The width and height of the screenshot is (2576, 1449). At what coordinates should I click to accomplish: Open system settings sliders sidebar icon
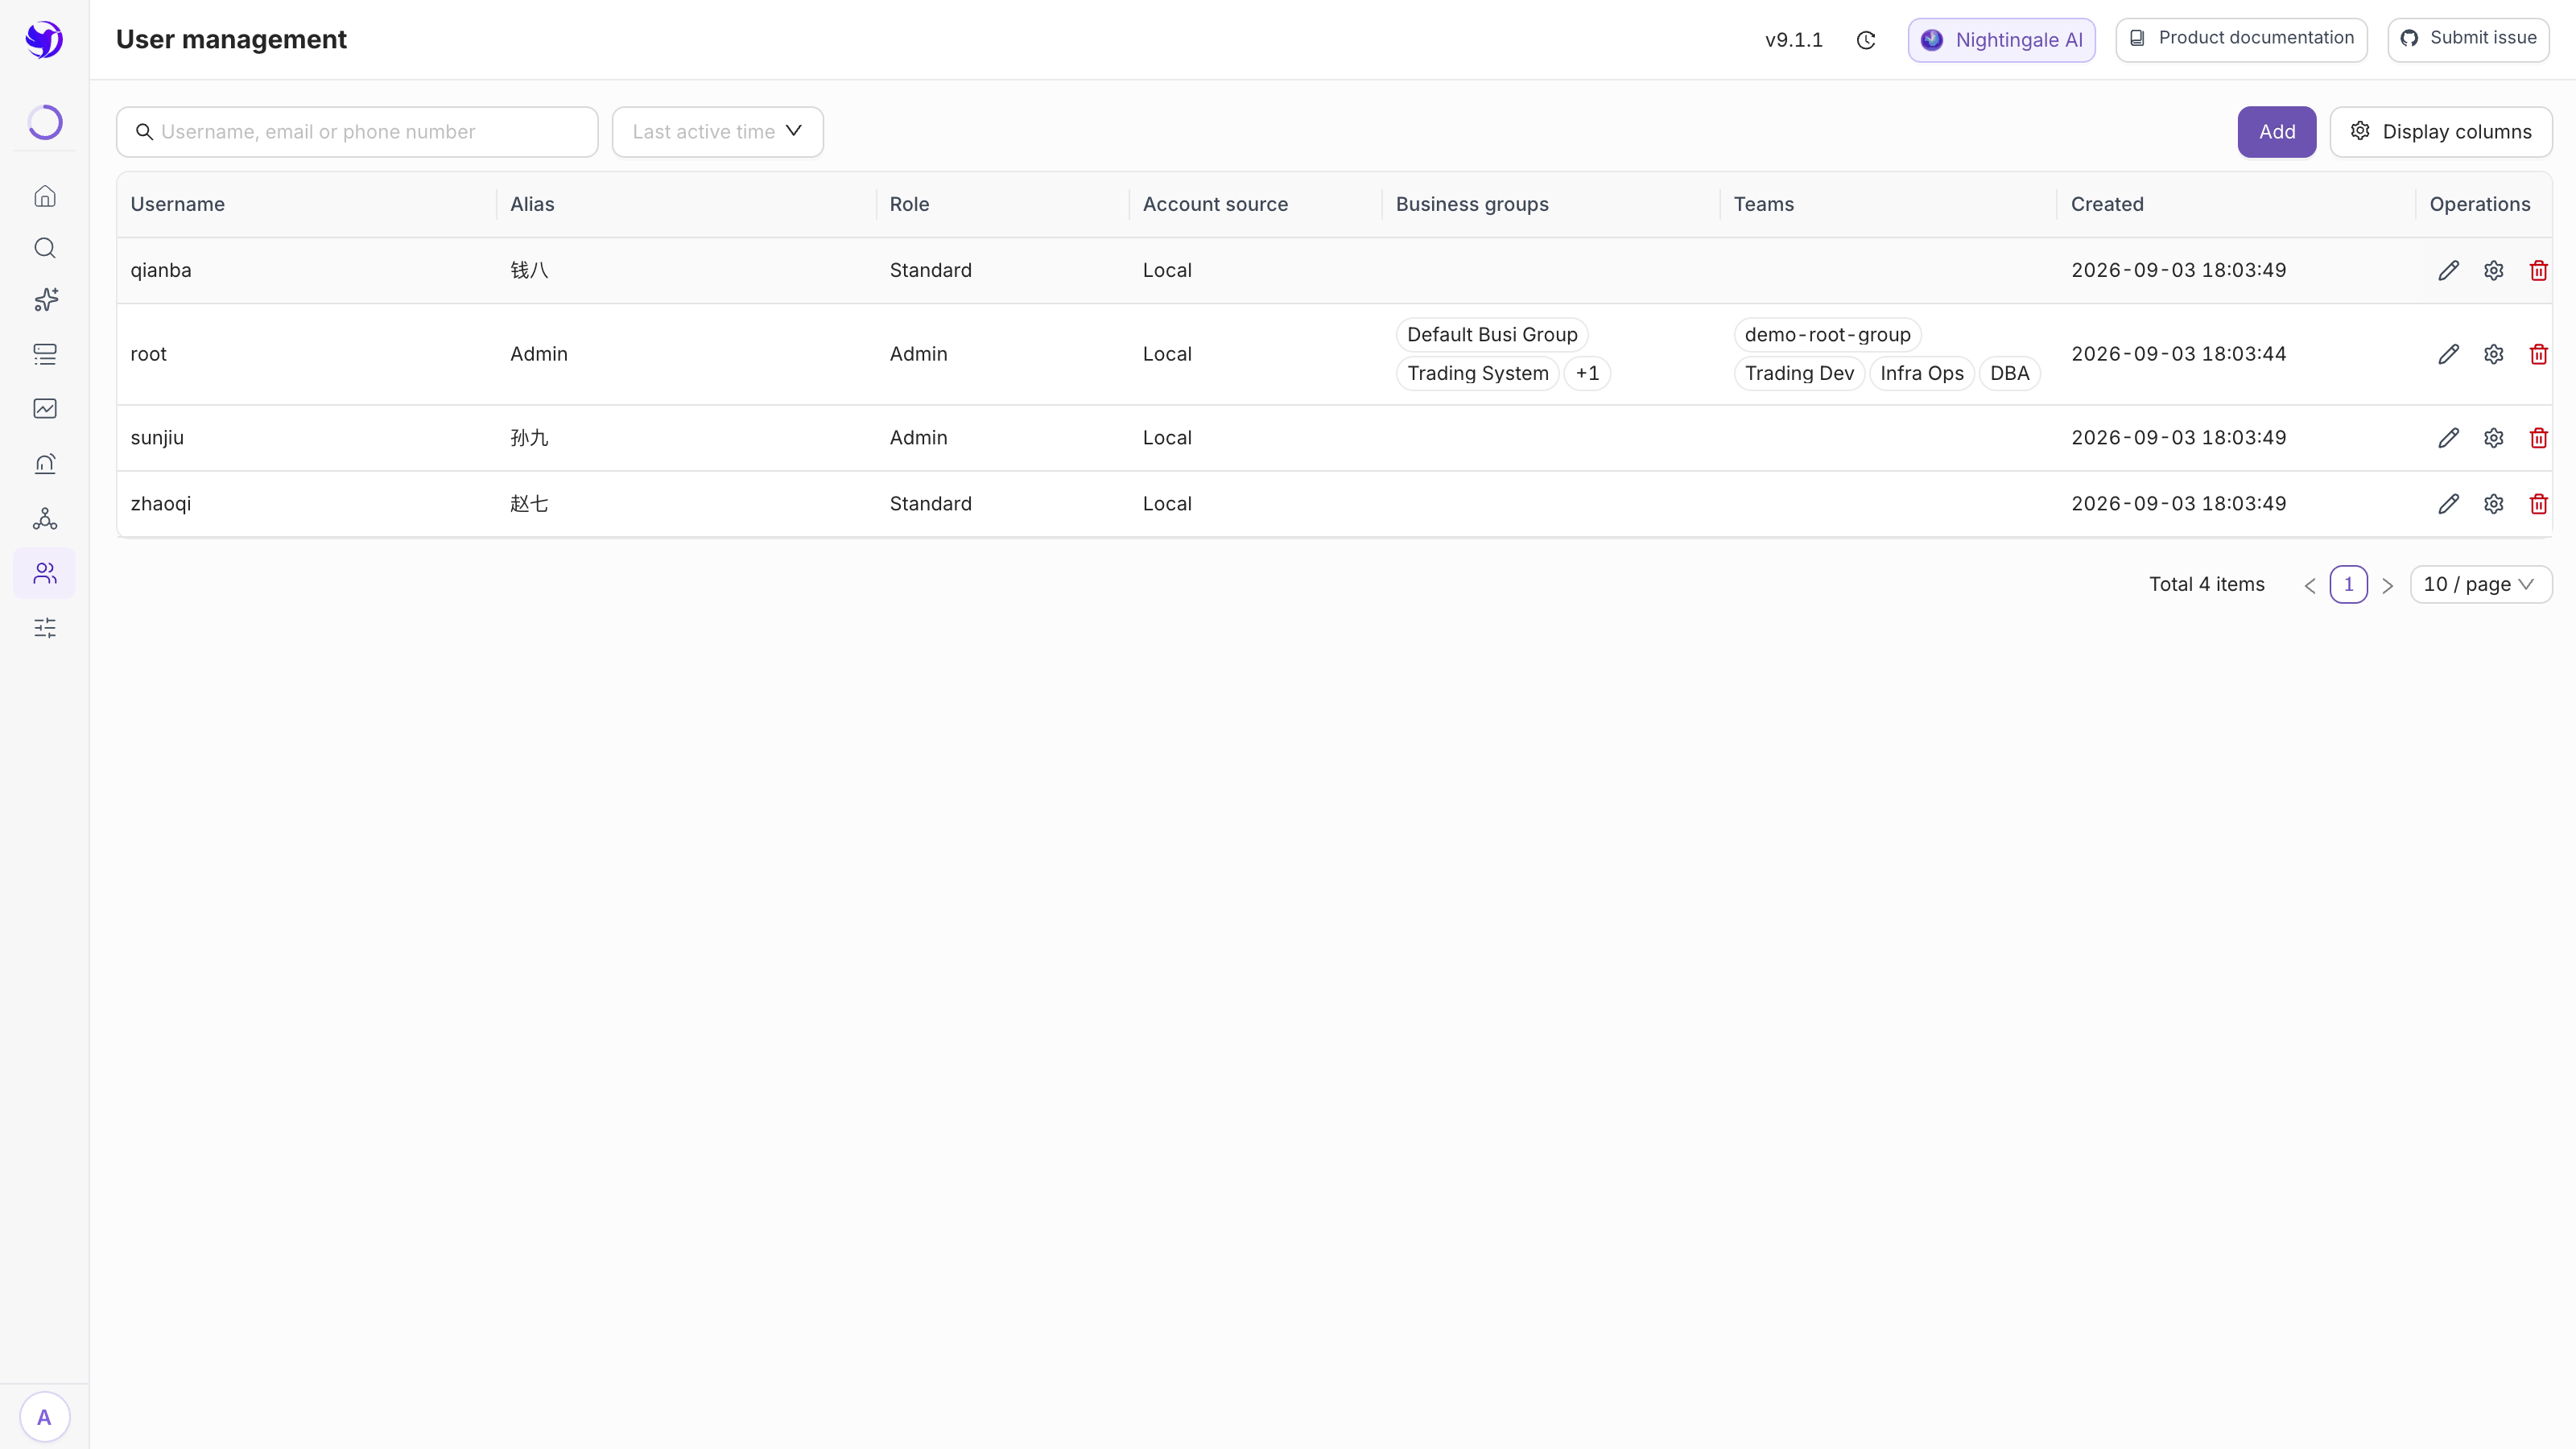click(45, 628)
